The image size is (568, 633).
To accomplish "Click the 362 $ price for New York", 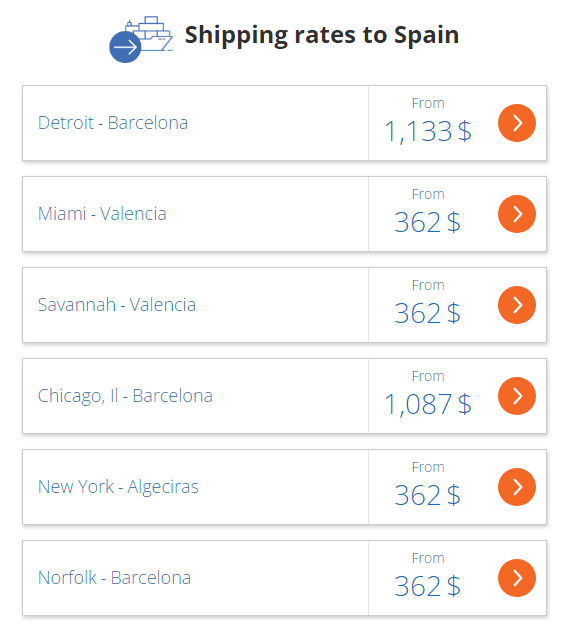I will tap(428, 495).
